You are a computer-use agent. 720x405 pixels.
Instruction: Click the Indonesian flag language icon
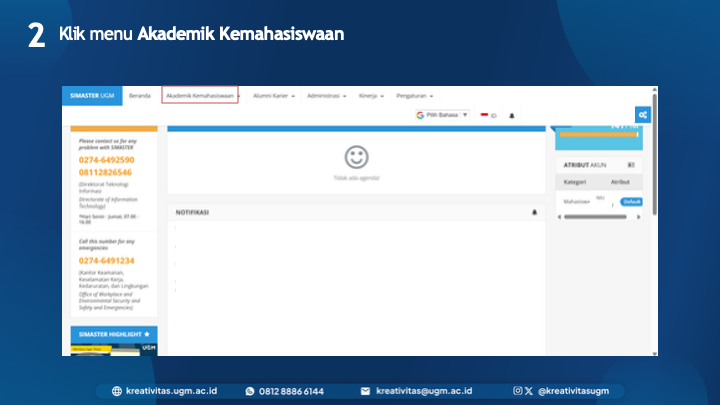click(485, 115)
